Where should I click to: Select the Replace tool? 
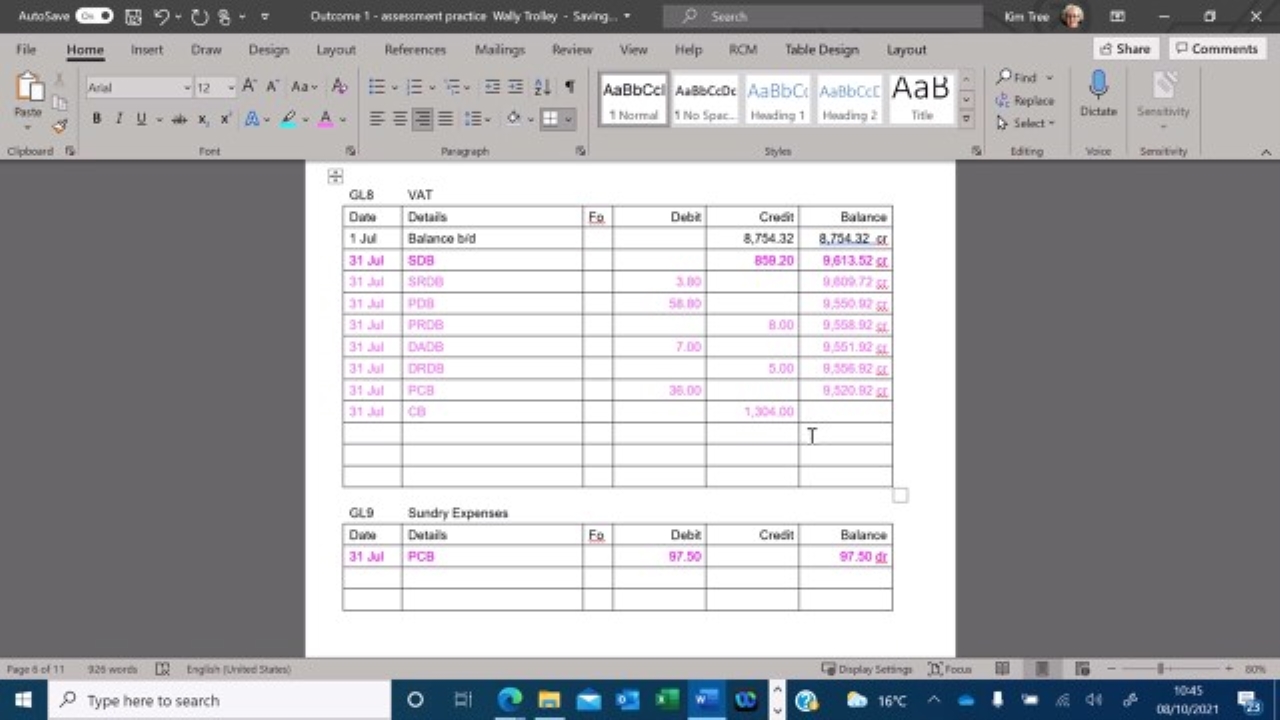click(1030, 100)
